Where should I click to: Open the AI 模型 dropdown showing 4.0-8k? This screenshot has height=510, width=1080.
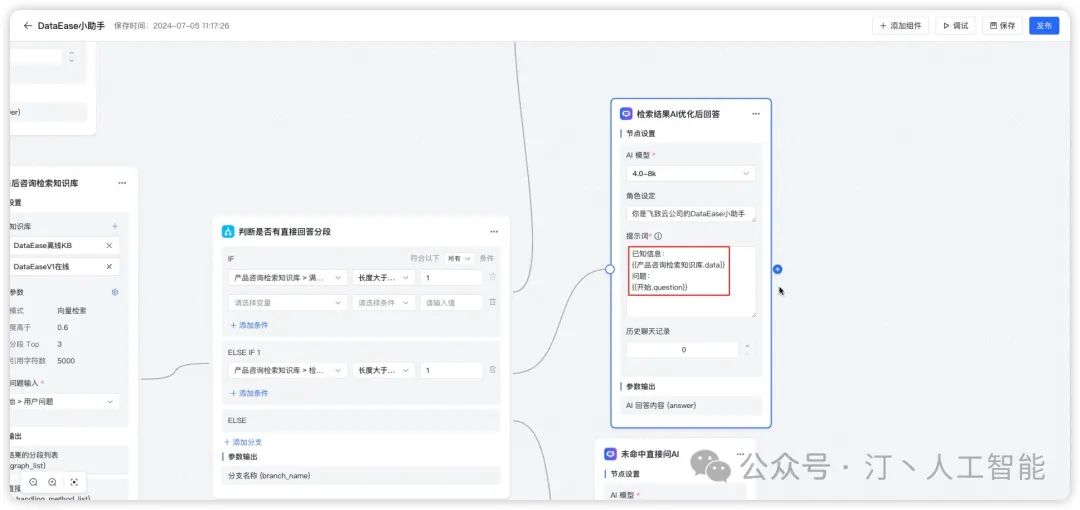(690, 174)
